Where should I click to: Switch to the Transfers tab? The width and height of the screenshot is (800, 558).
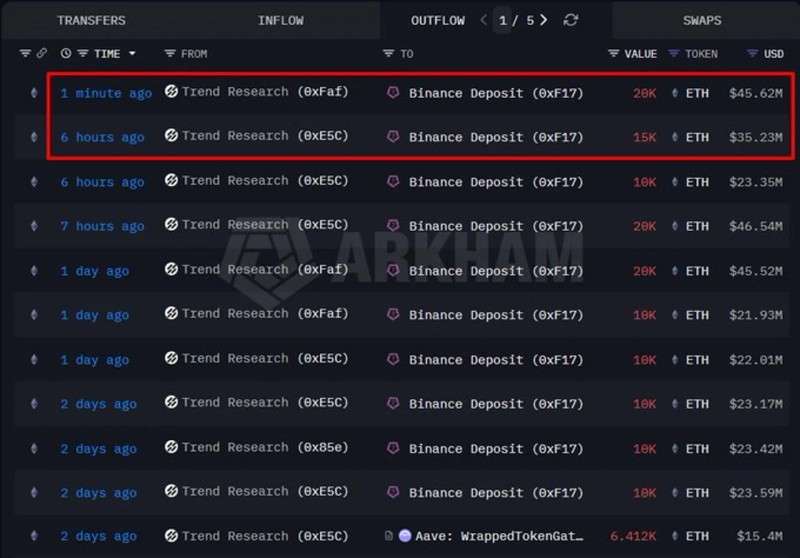(91, 20)
